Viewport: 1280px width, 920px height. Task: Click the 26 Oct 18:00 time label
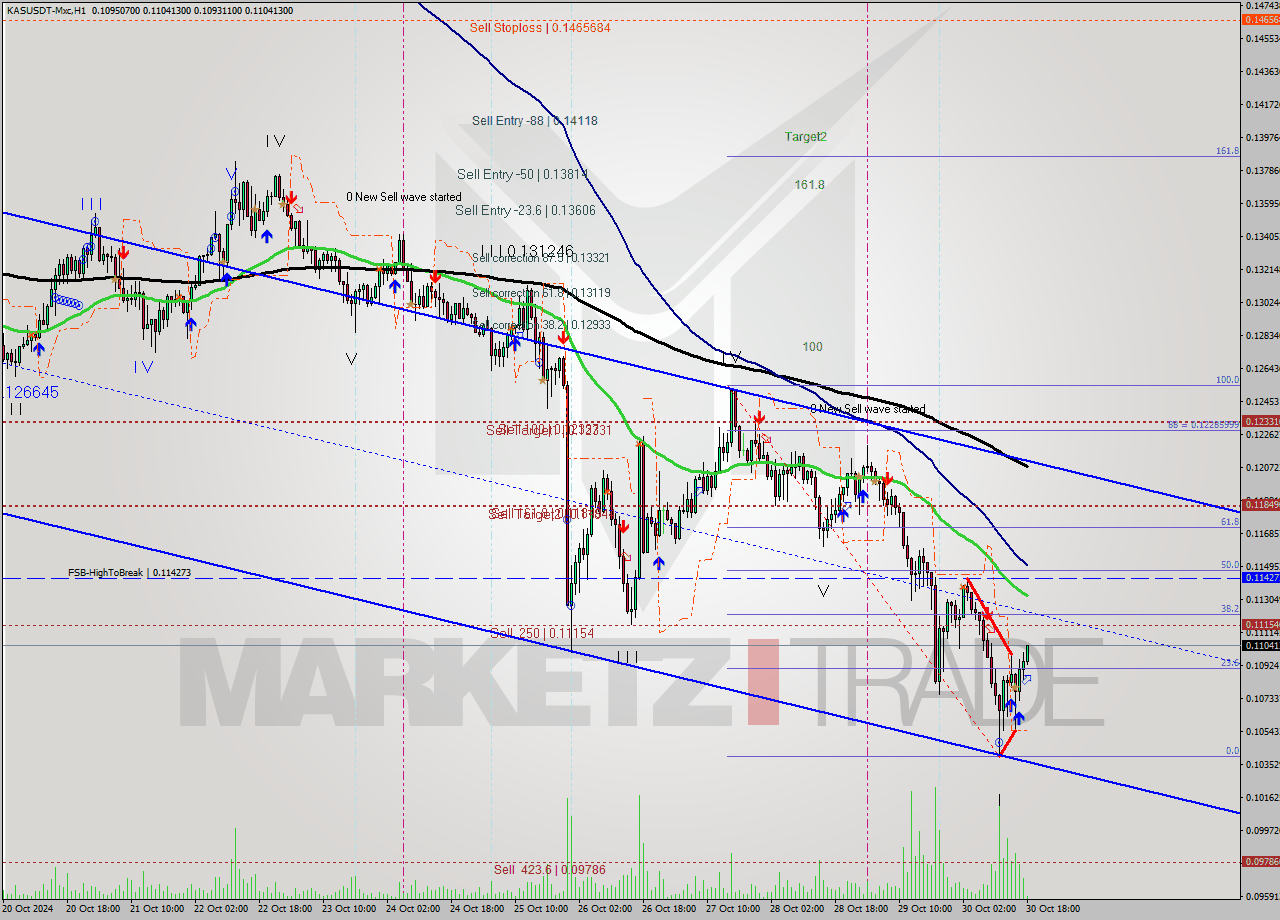[x=670, y=908]
